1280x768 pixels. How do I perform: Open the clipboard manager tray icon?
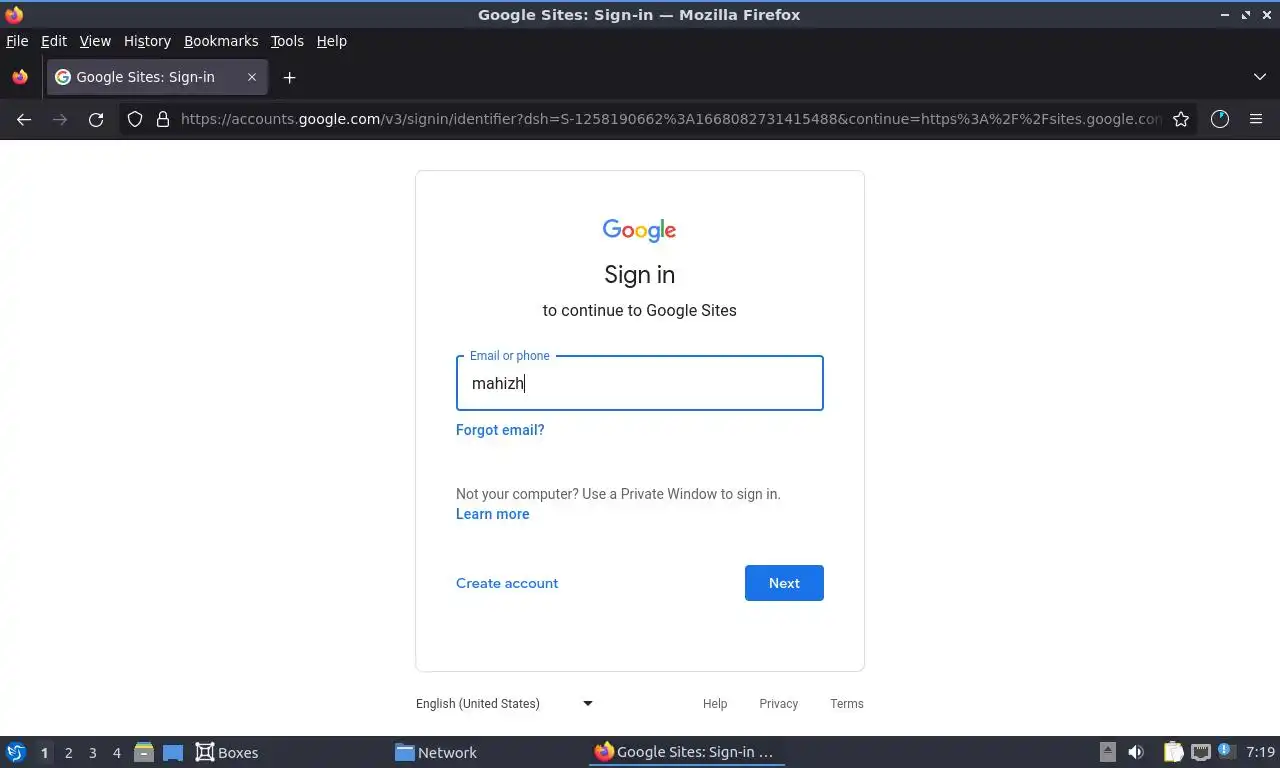pyautogui.click(x=1174, y=752)
